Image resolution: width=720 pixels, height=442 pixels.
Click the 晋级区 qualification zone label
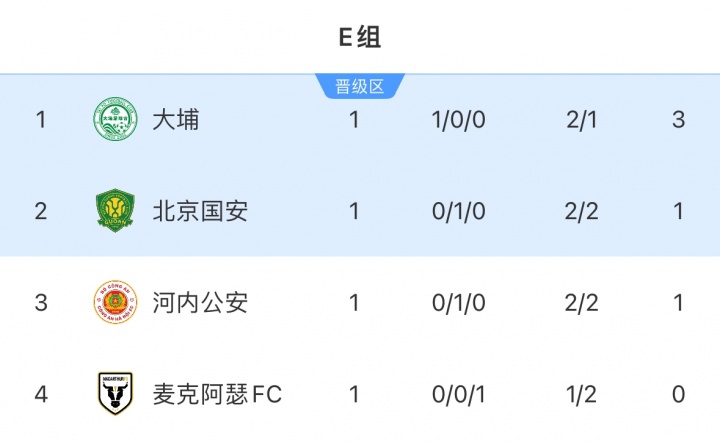[360, 87]
